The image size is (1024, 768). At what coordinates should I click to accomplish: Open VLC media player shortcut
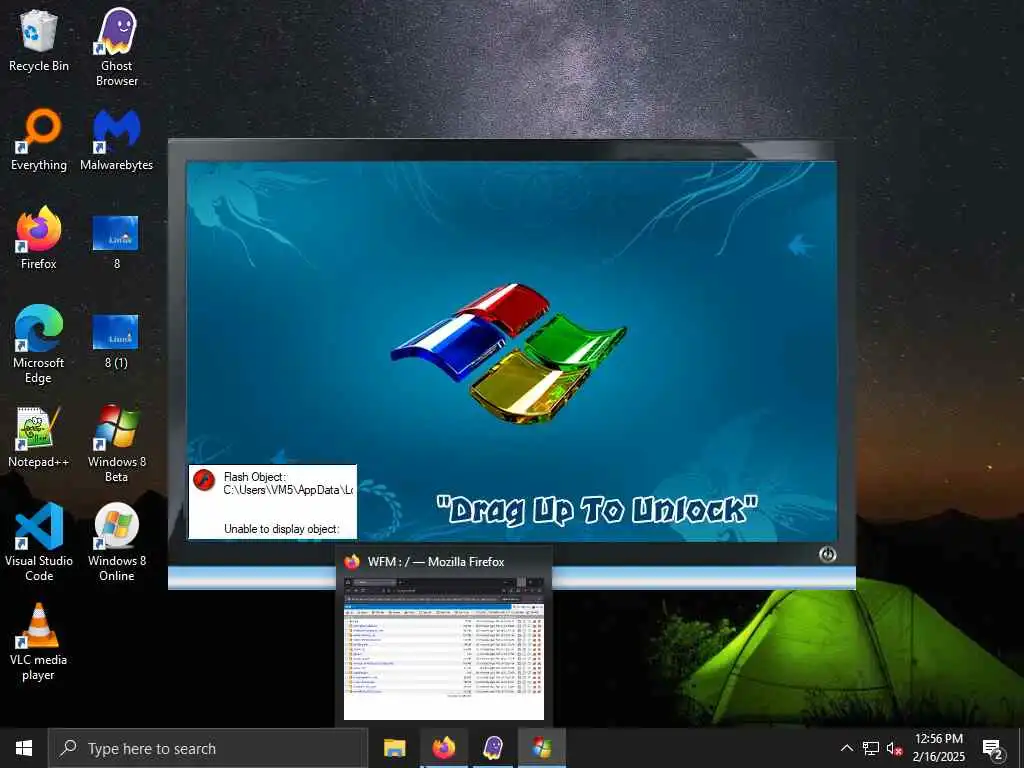coord(39,642)
